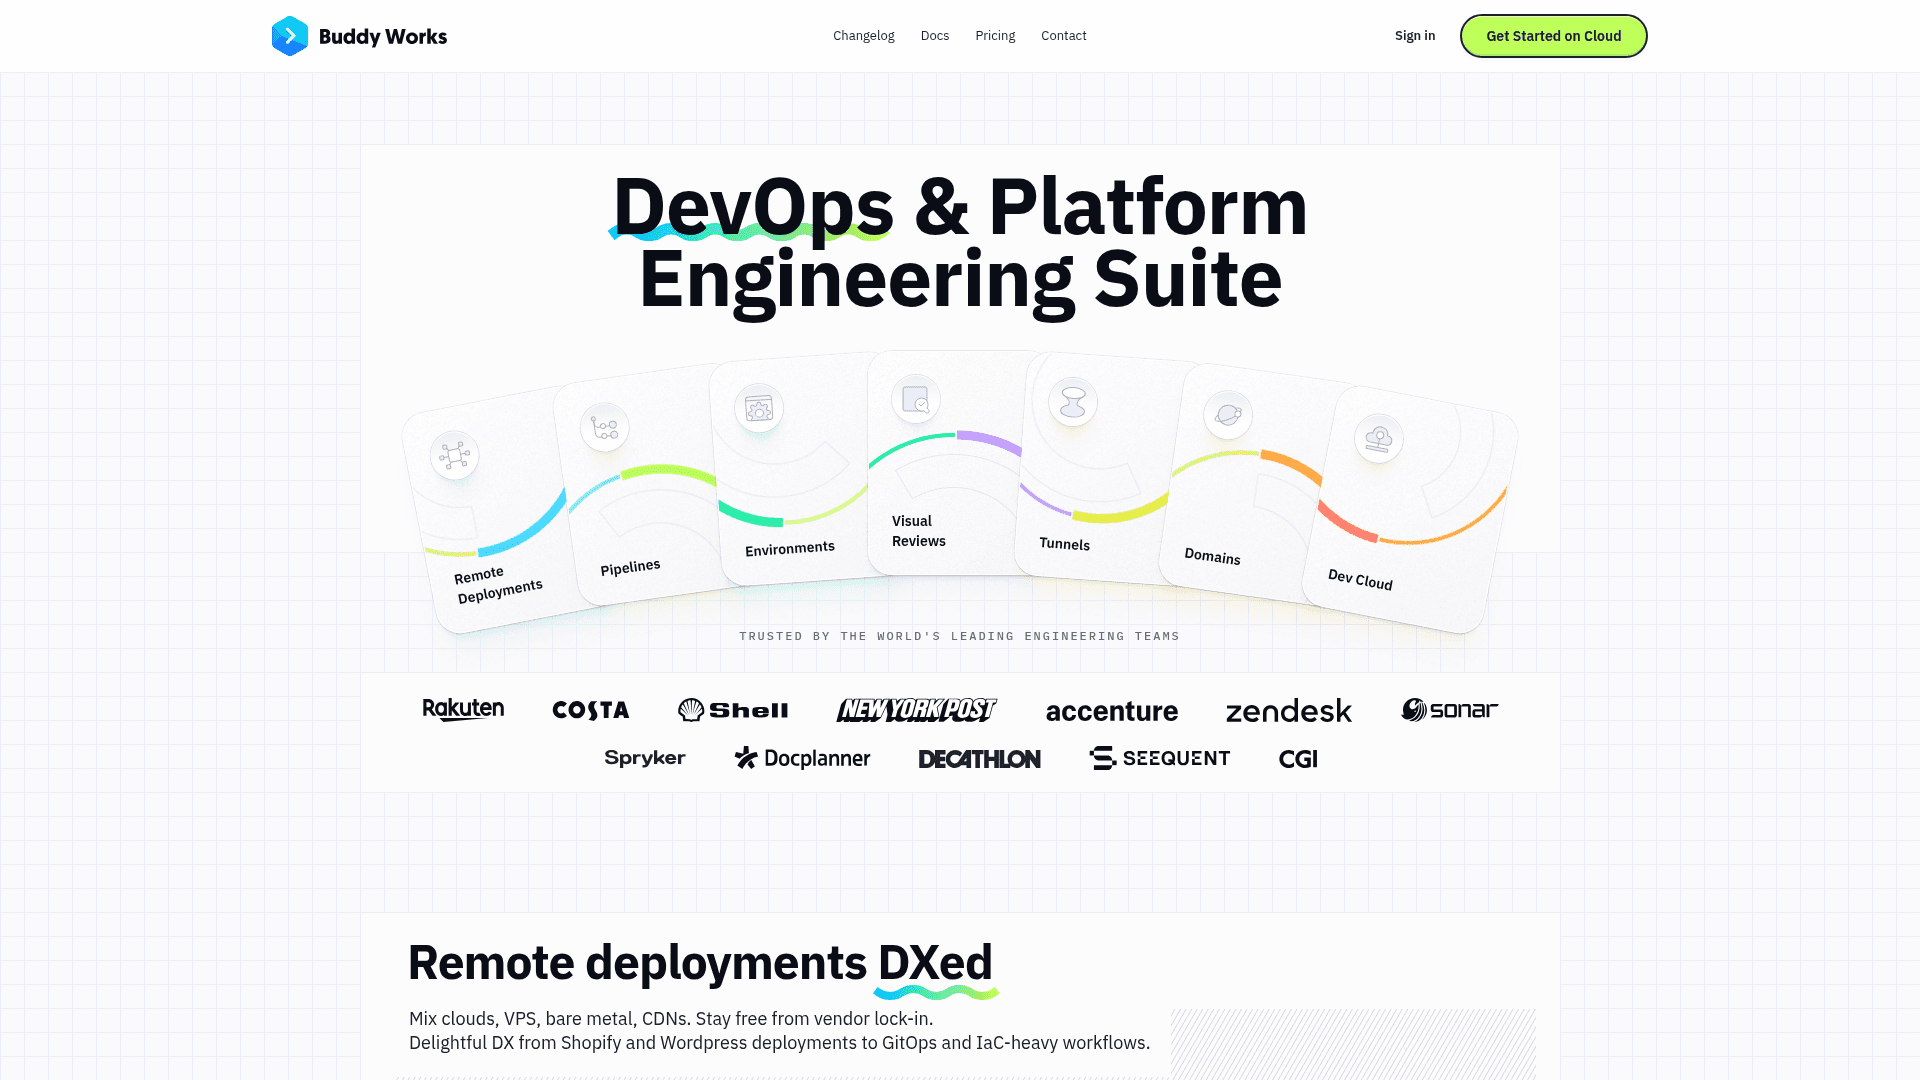This screenshot has height=1080, width=1920.
Task: Click the CGI logo
Action: pyautogui.click(x=1298, y=759)
